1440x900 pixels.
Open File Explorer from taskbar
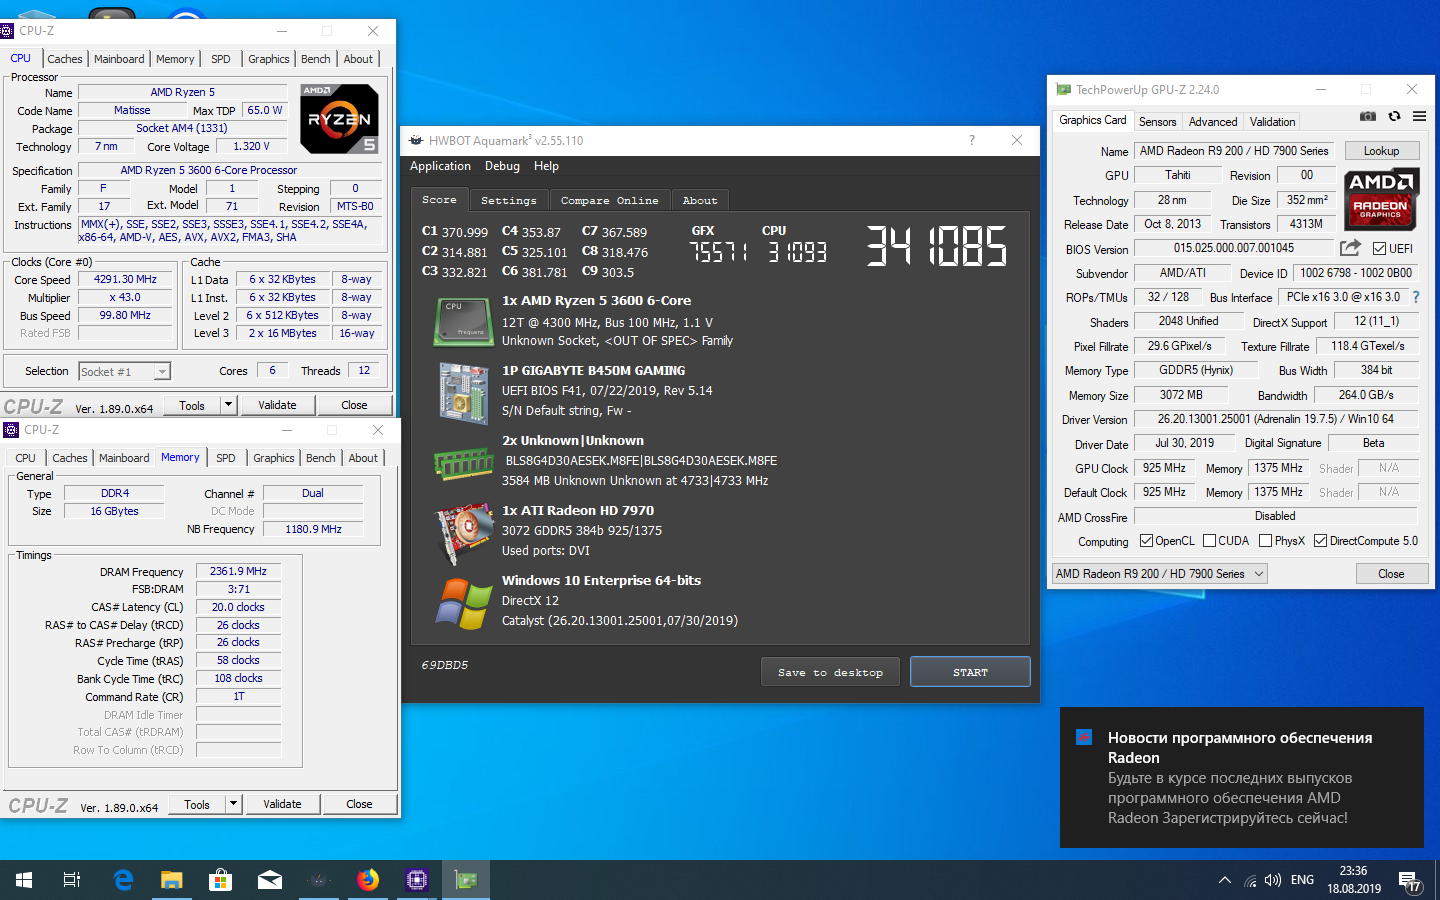point(172,880)
